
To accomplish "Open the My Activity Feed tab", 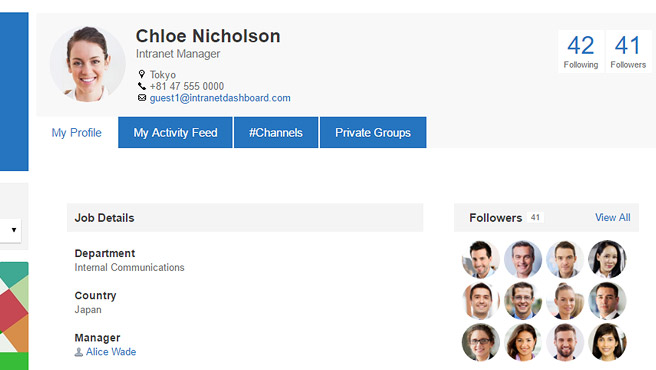I will pyautogui.click(x=175, y=133).
